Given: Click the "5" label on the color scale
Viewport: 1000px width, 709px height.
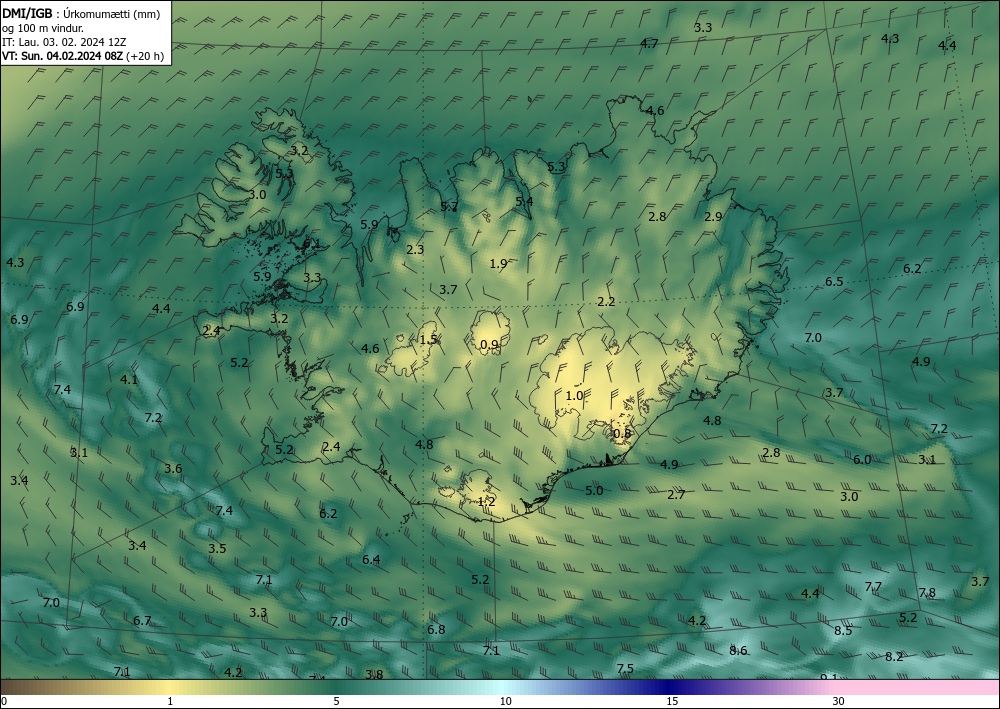Looking at the screenshot, I should tap(336, 702).
